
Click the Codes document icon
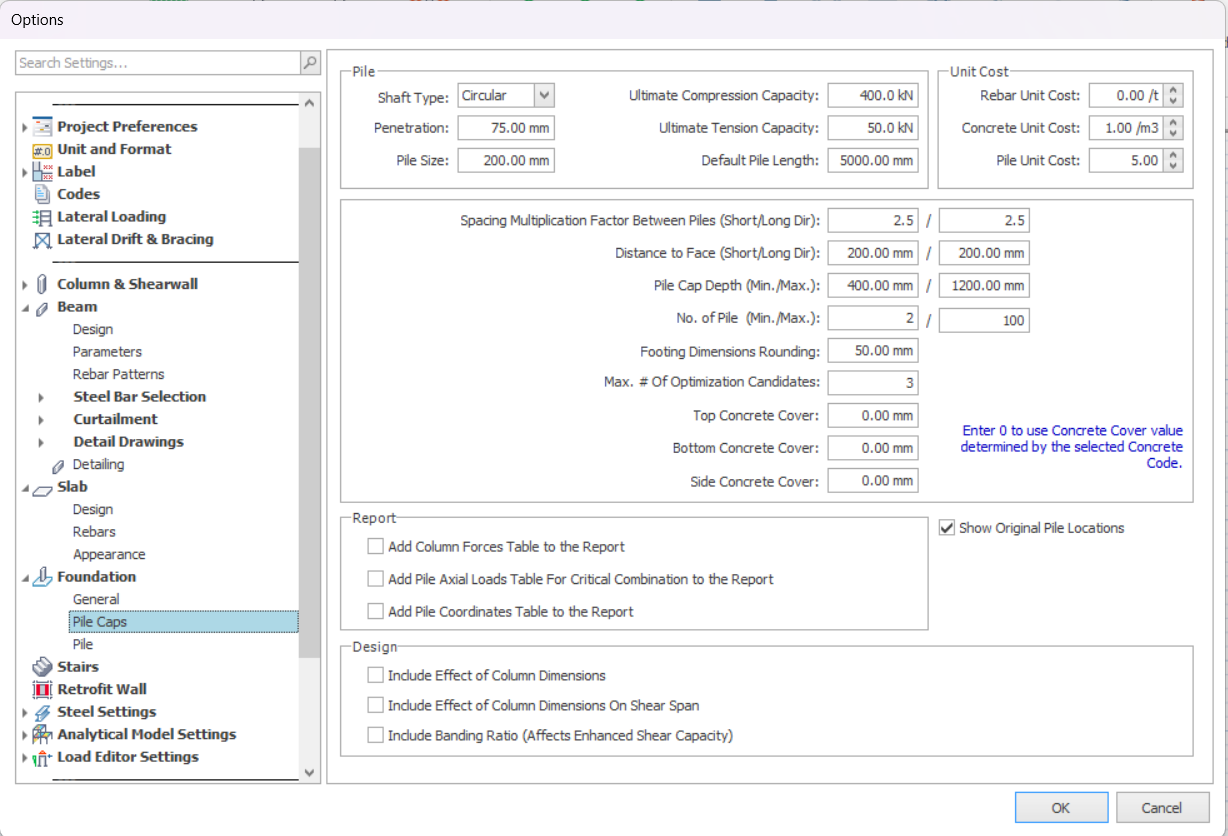[x=42, y=194]
